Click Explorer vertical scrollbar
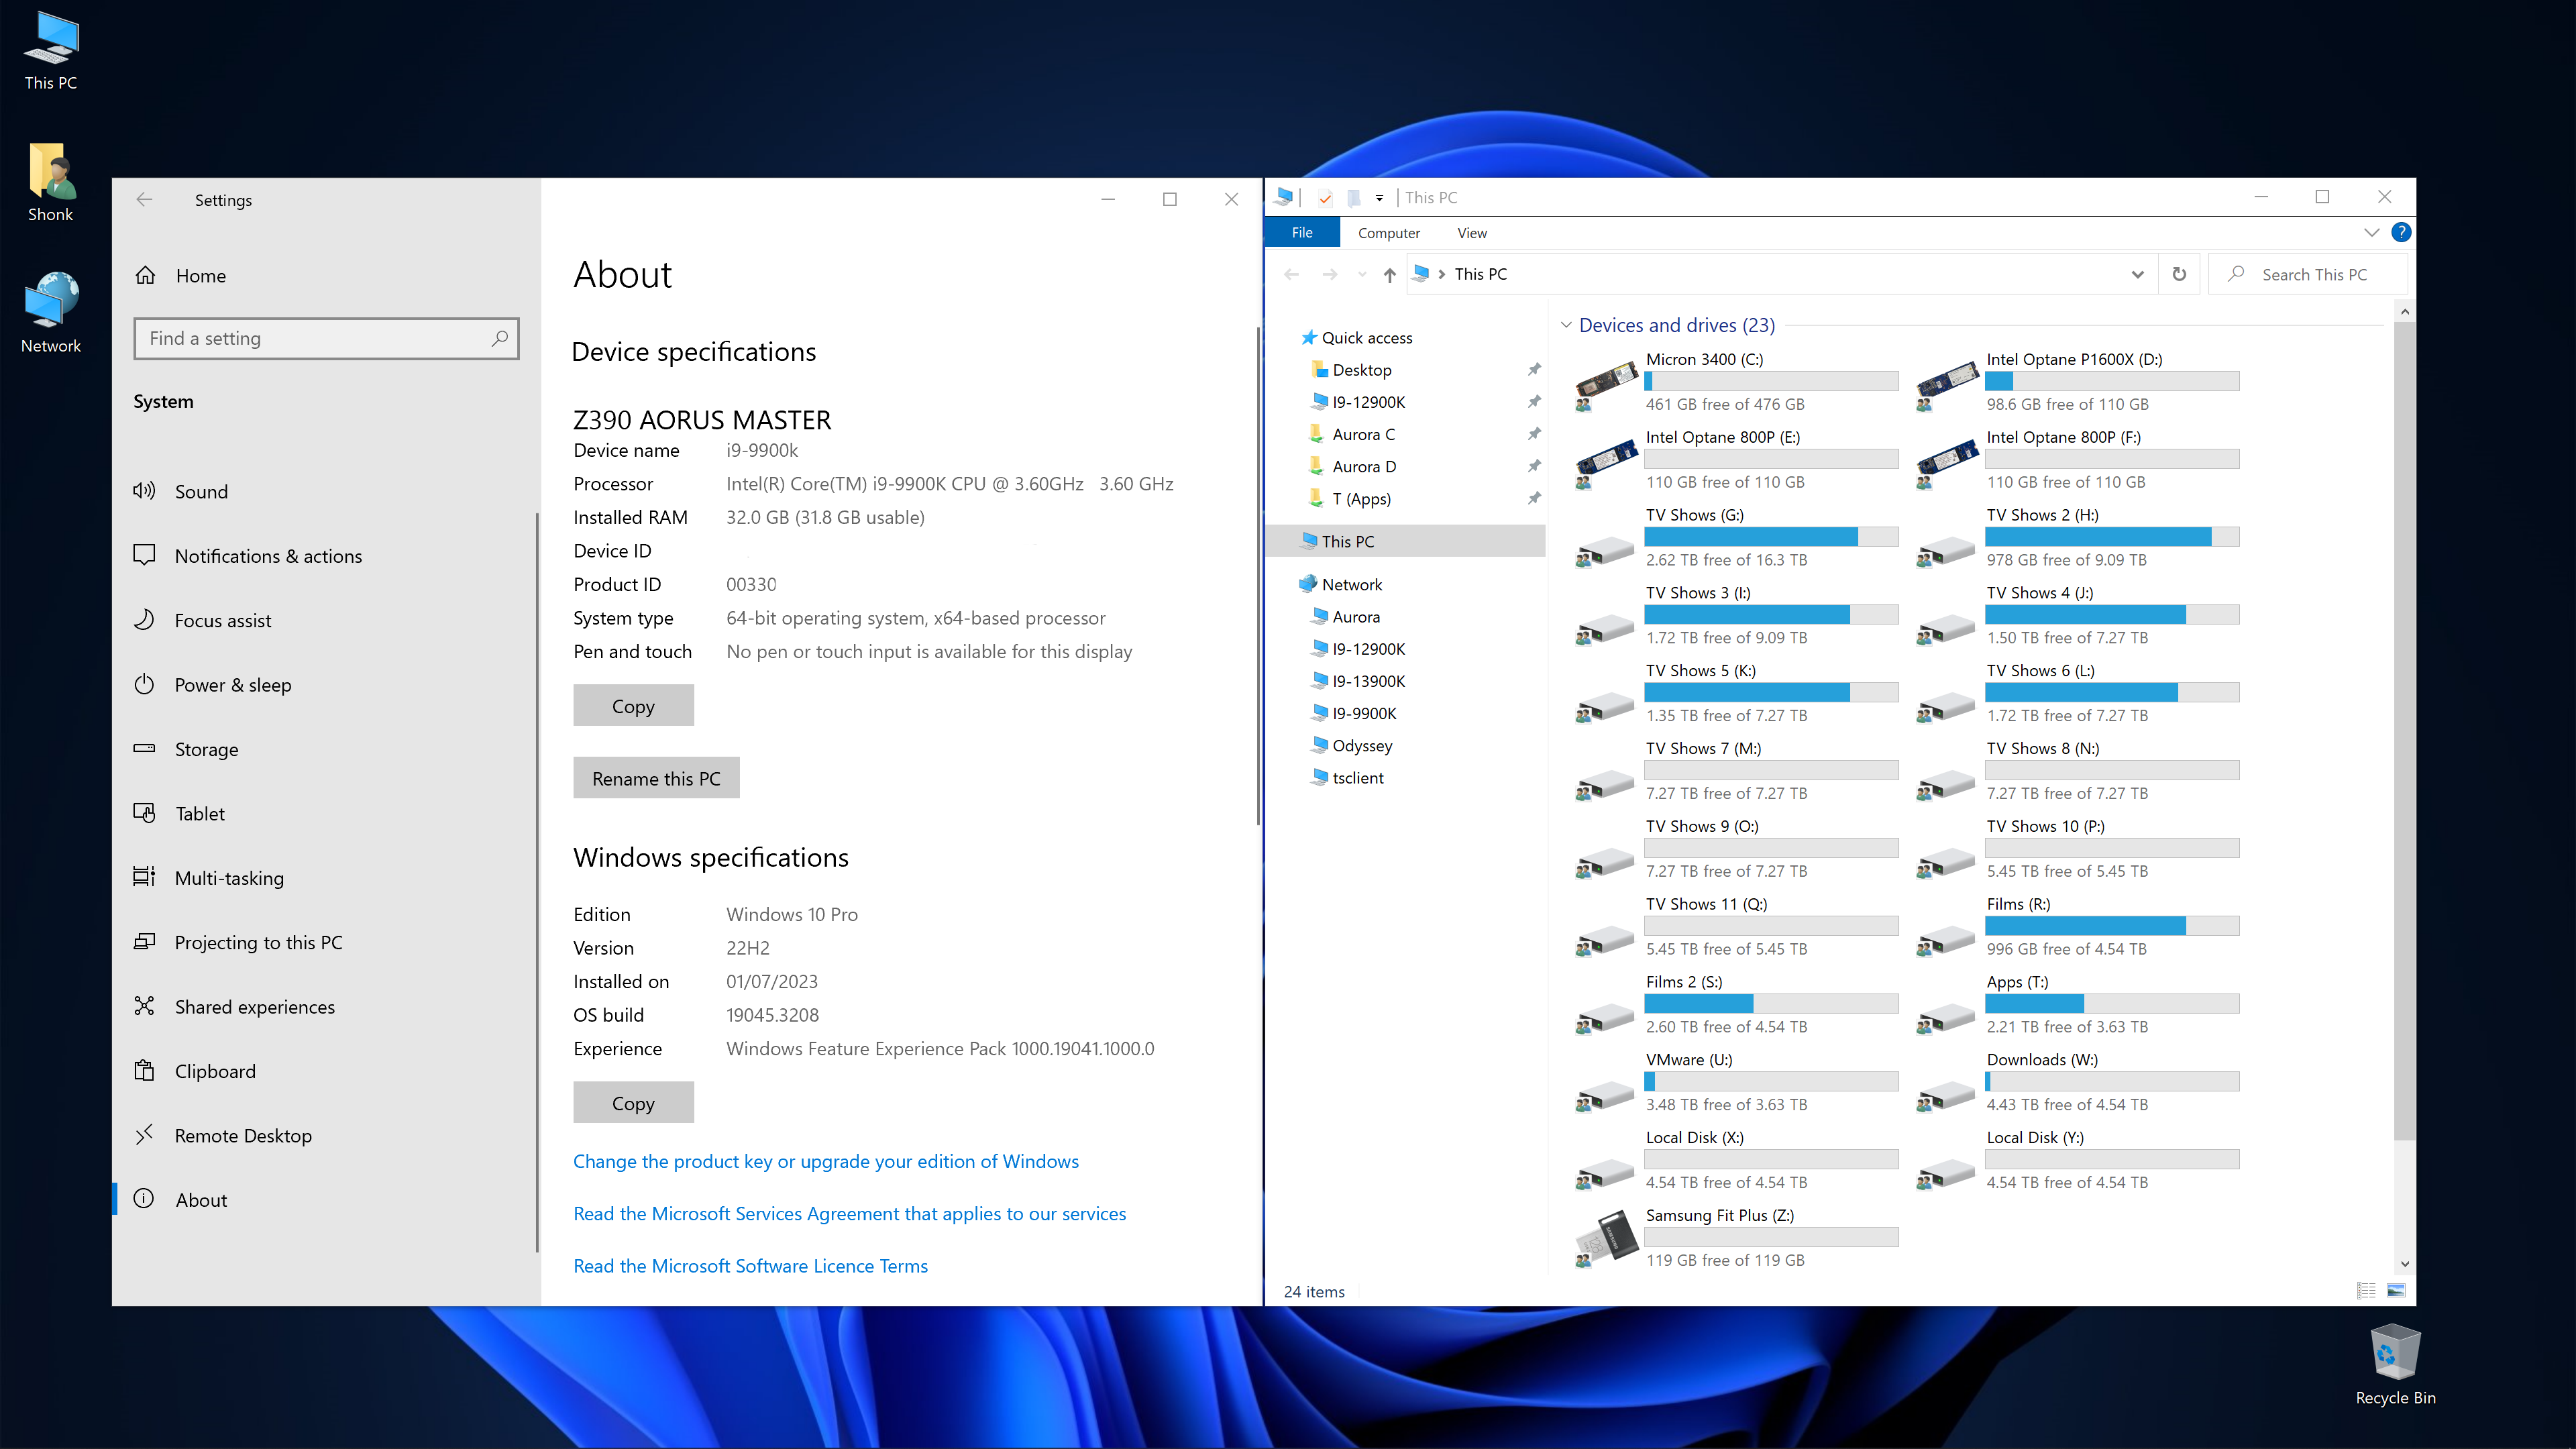Image resolution: width=2576 pixels, height=1449 pixels. point(2404,730)
